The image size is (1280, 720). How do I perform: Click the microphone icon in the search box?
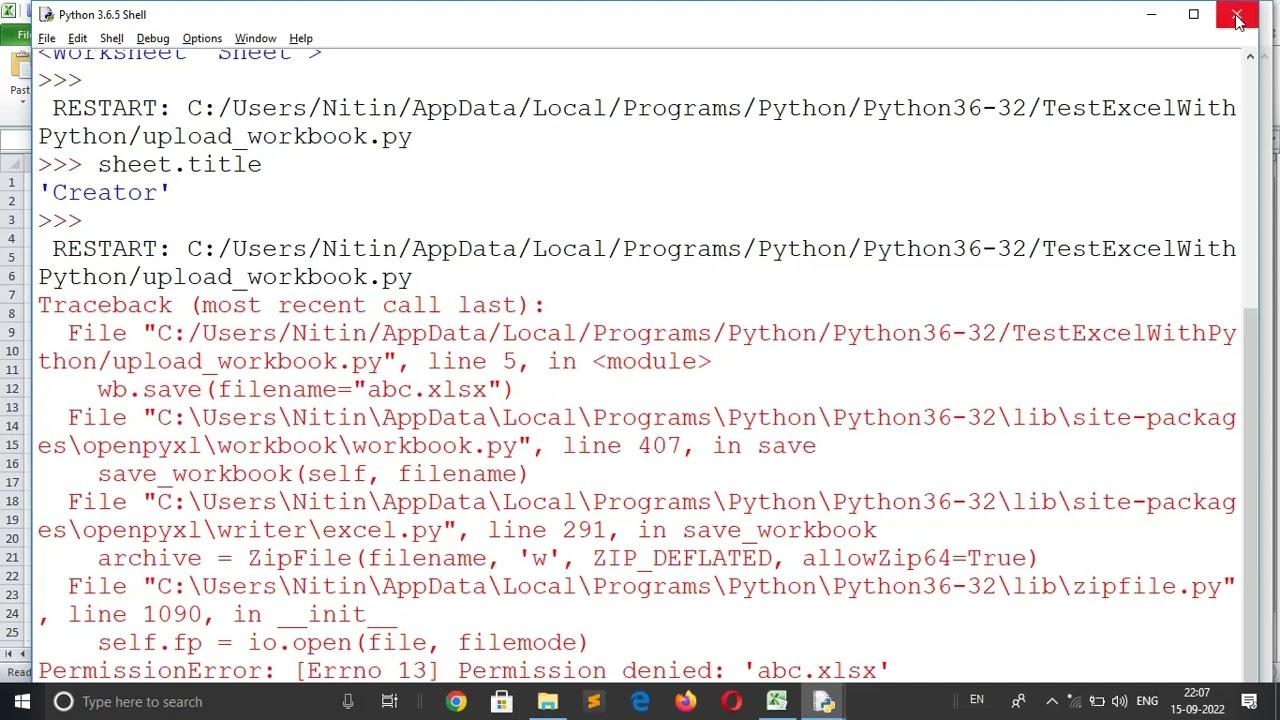[x=348, y=701]
